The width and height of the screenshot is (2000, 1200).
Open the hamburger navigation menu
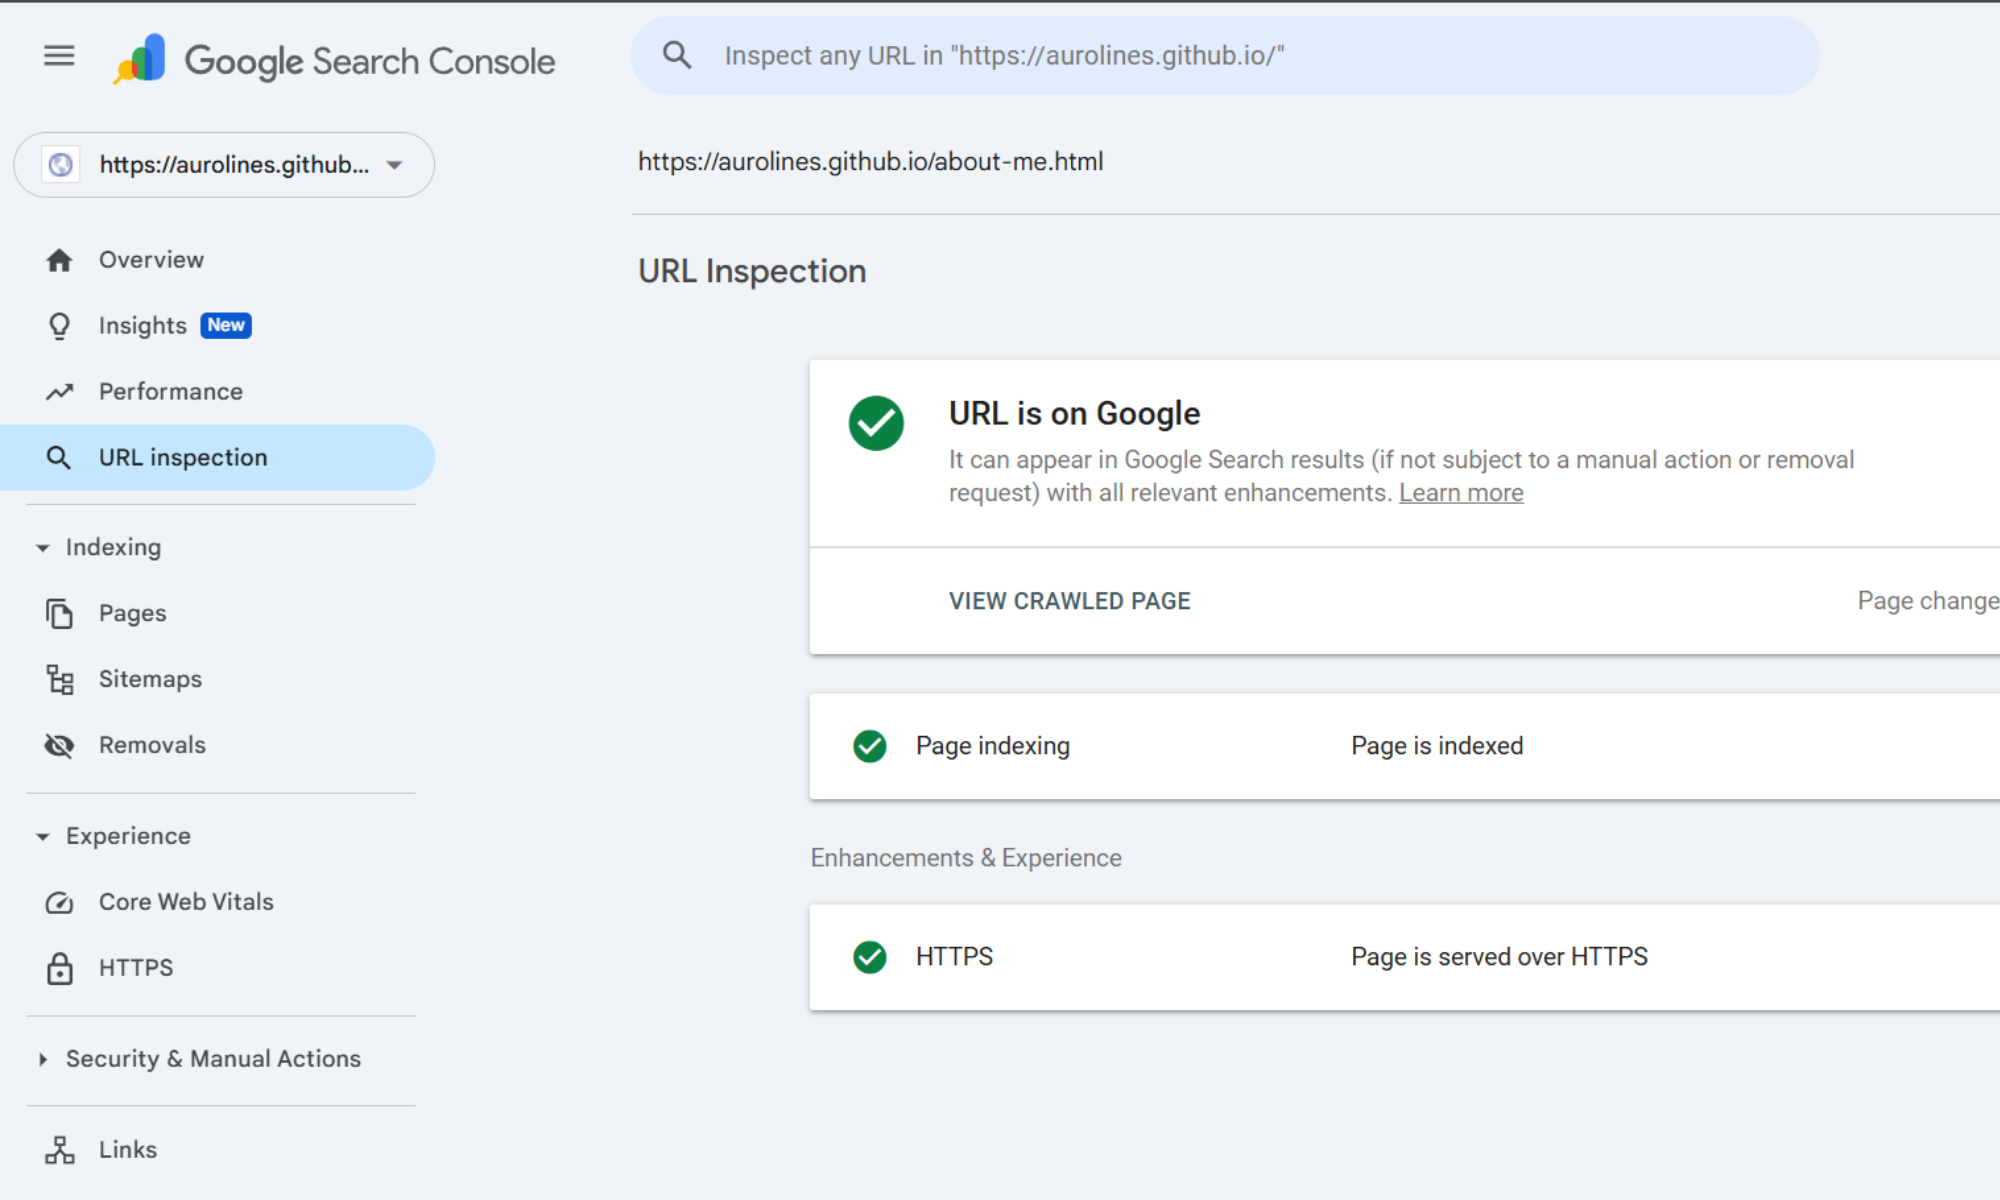coord(59,56)
